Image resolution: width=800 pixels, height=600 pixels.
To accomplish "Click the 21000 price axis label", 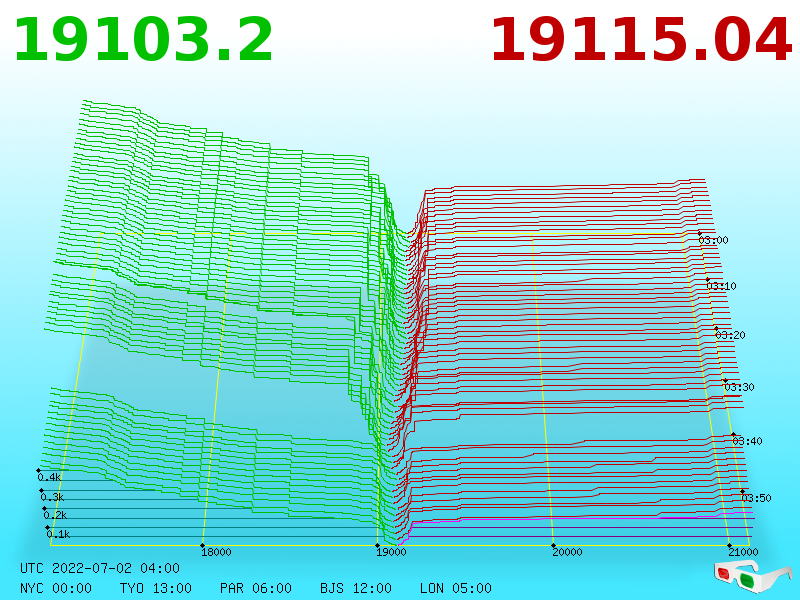I will [743, 552].
